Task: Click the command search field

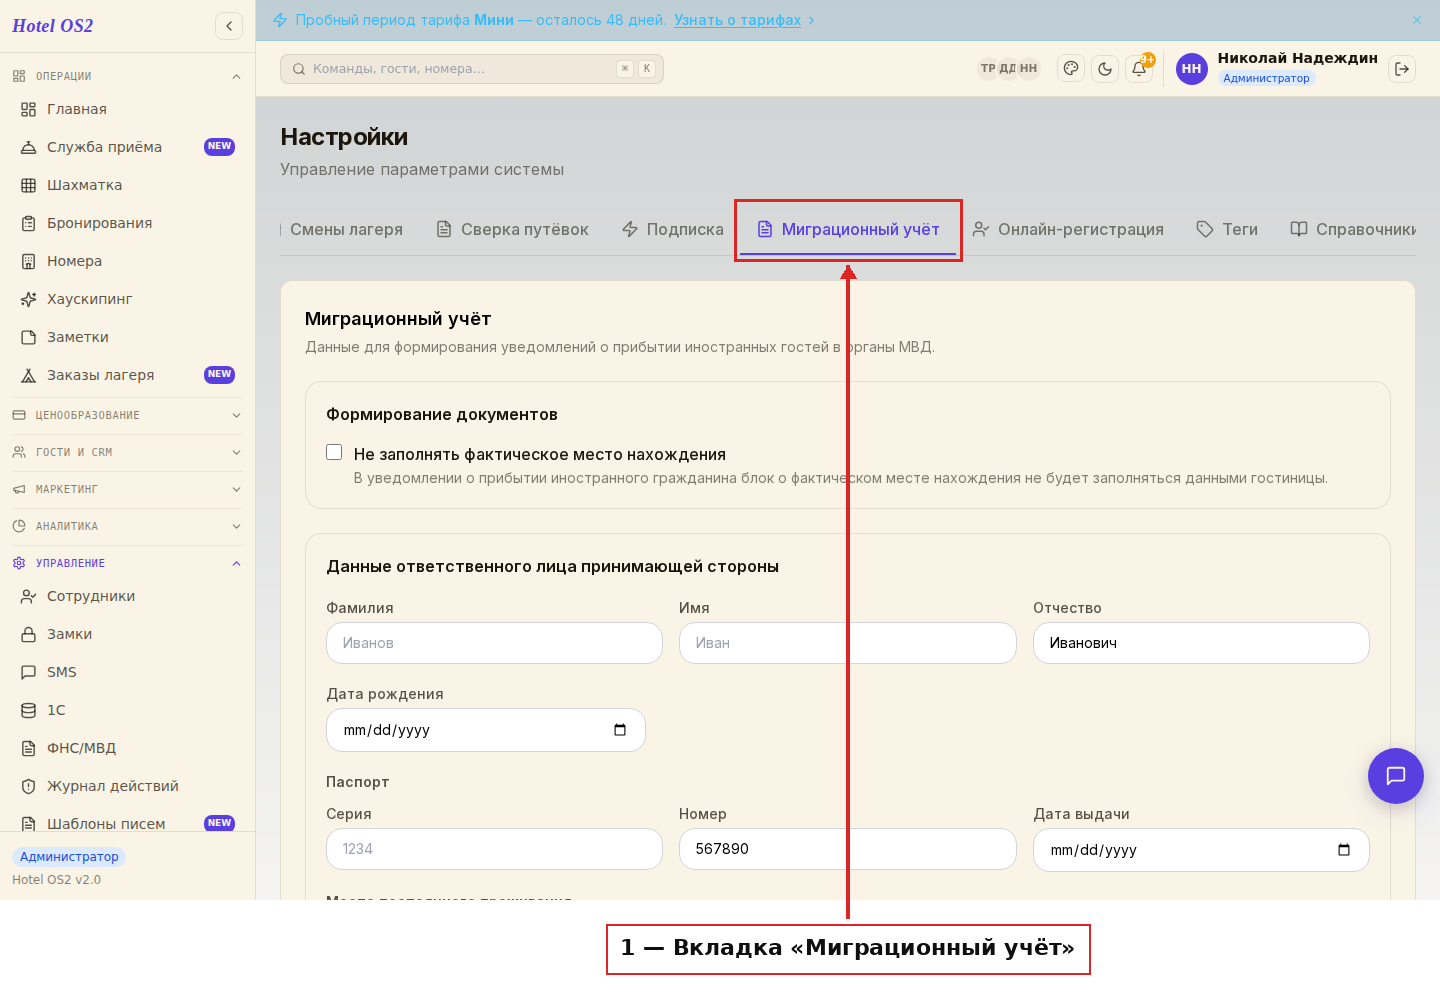Action: pos(472,69)
